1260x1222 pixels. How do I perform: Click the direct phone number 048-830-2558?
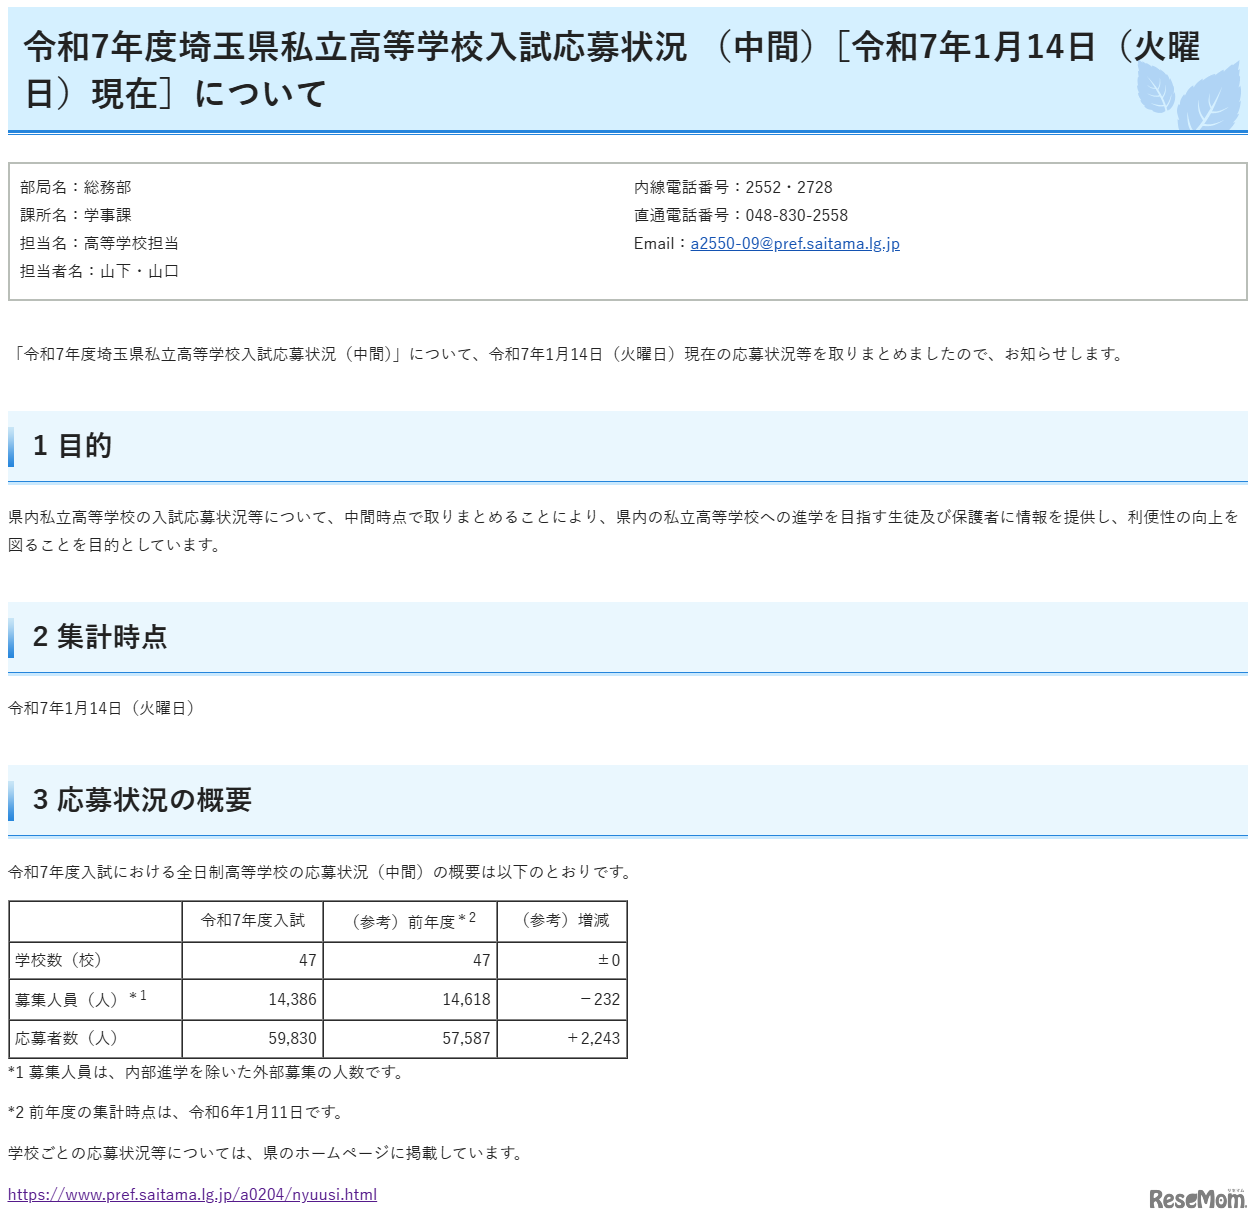796,215
